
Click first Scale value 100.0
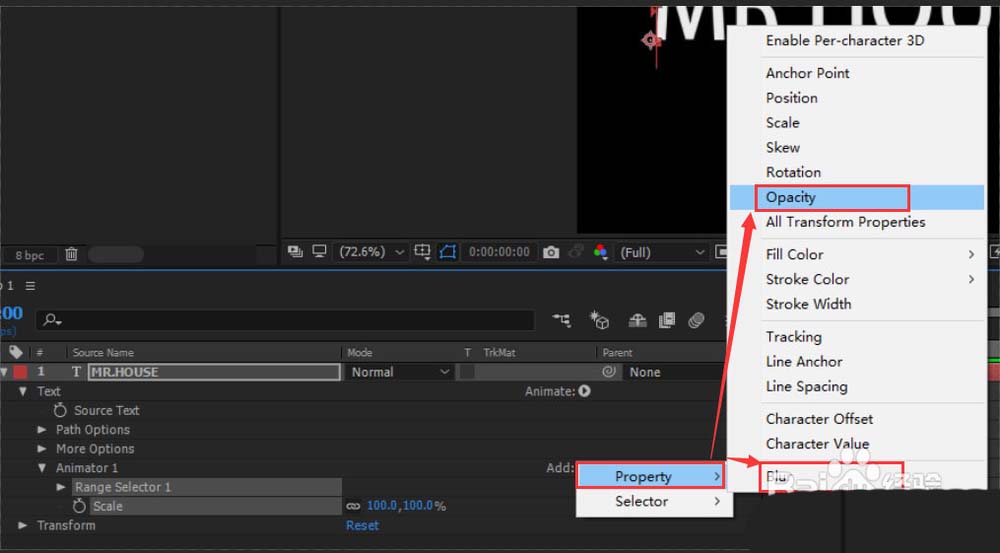pyautogui.click(x=382, y=505)
